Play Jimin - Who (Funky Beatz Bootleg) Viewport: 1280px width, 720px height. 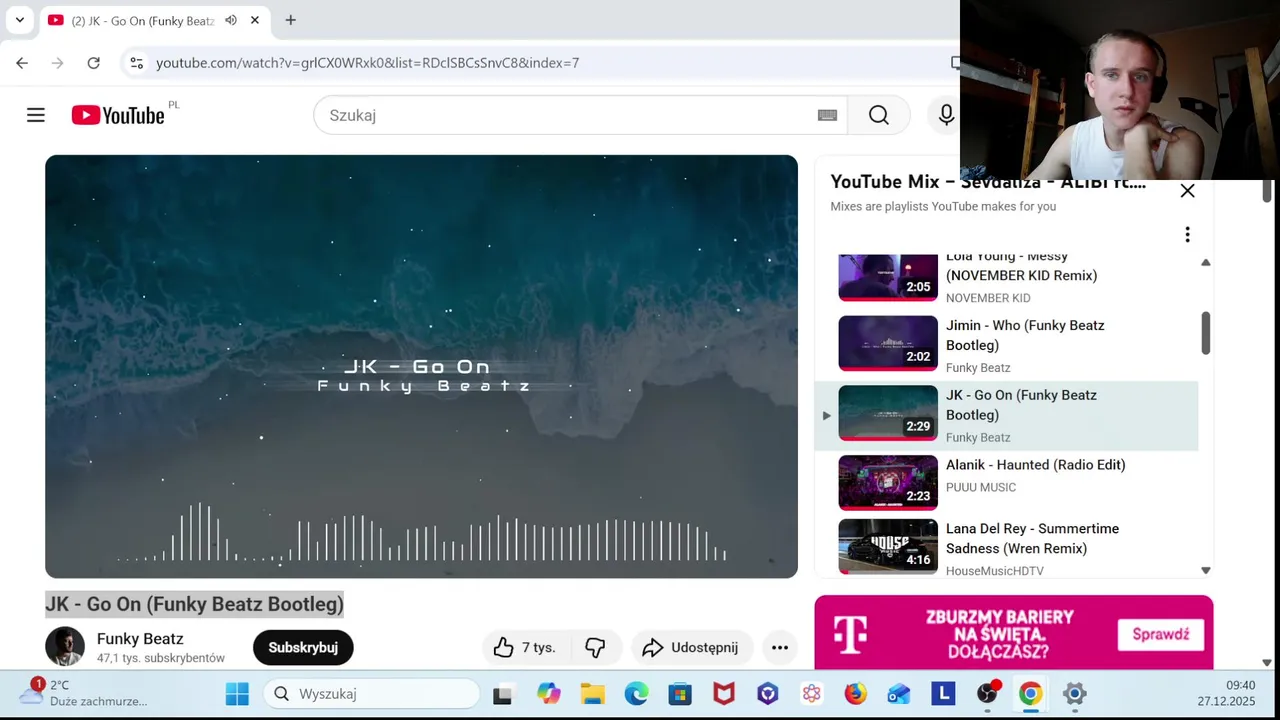tap(1025, 335)
